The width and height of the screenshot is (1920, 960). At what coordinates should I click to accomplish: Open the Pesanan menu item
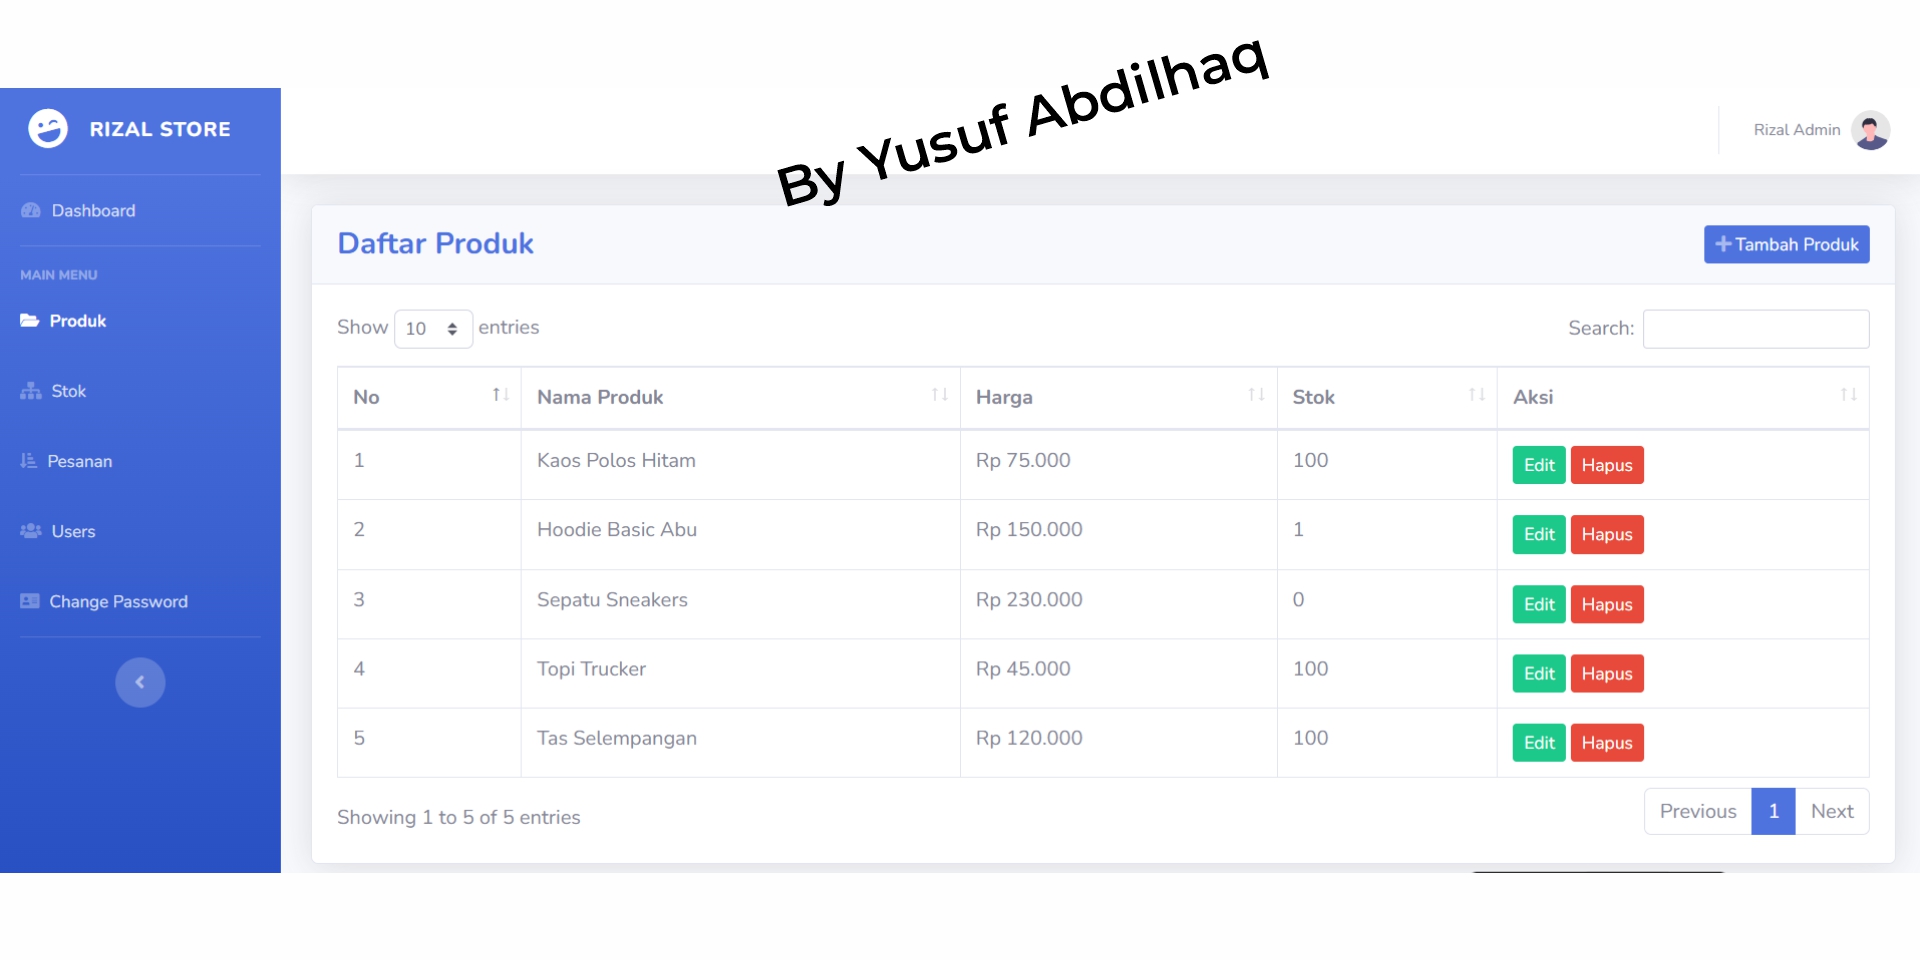point(80,461)
